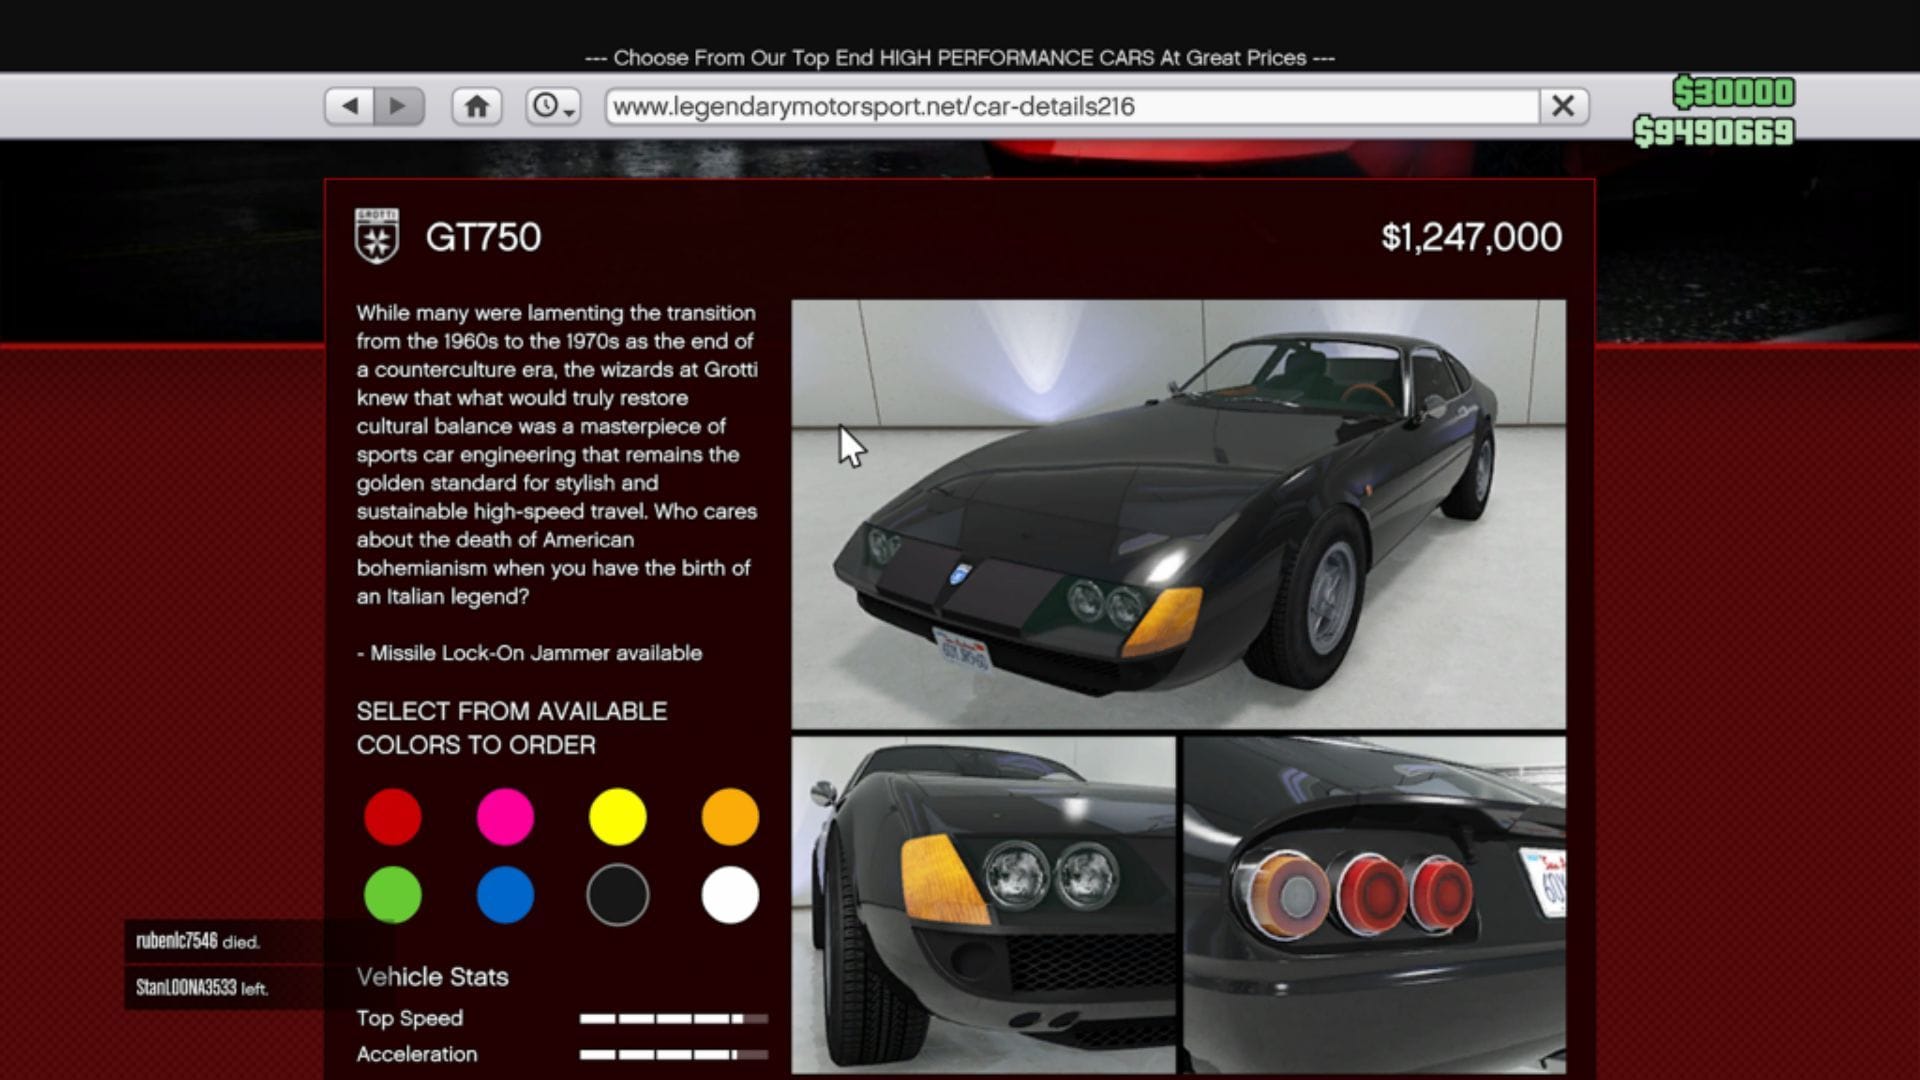Select the pink paint color

[505, 816]
